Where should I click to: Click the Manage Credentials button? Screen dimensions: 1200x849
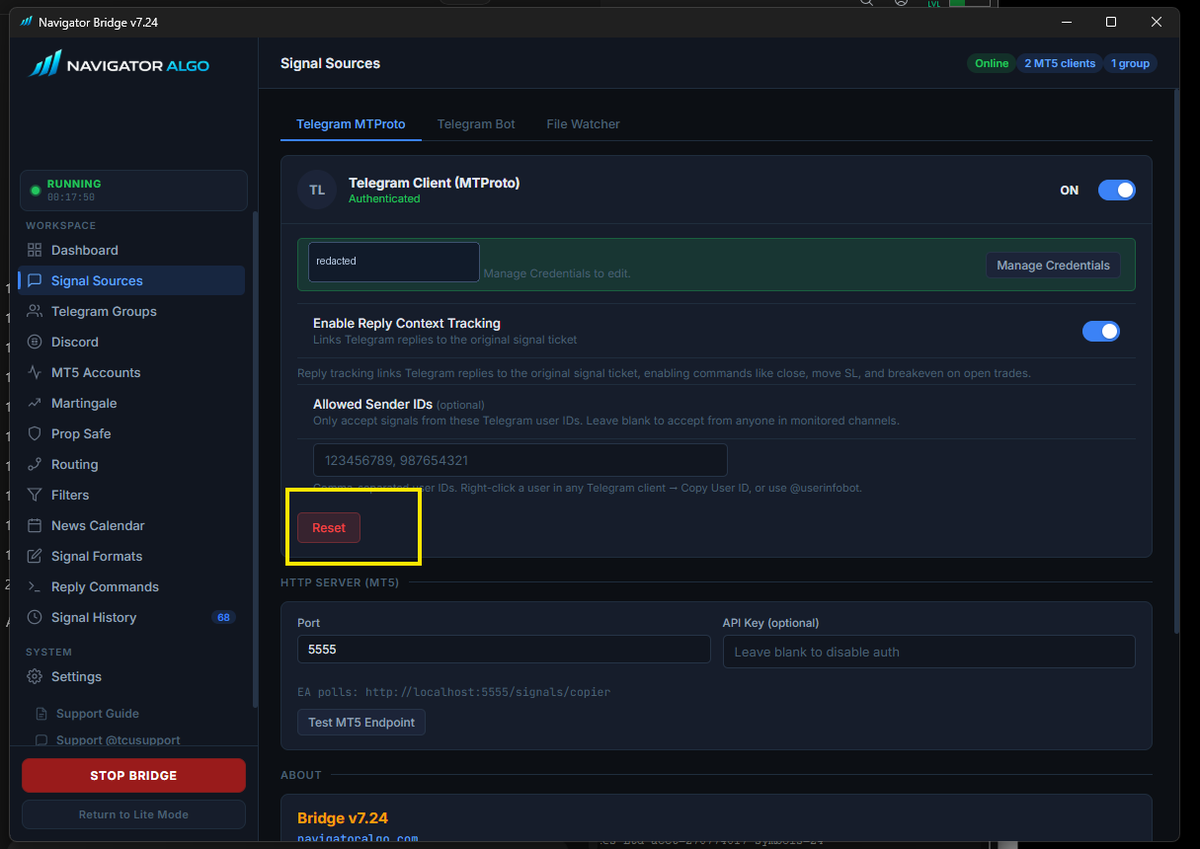(x=1053, y=265)
